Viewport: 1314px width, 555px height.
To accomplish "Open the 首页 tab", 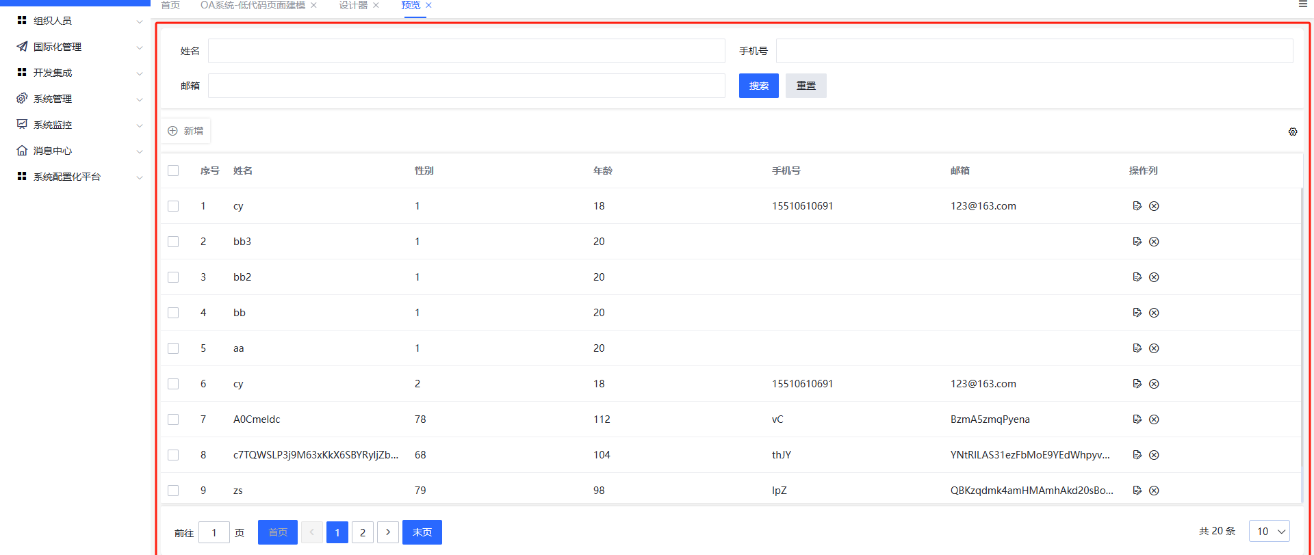I will pos(171,6).
